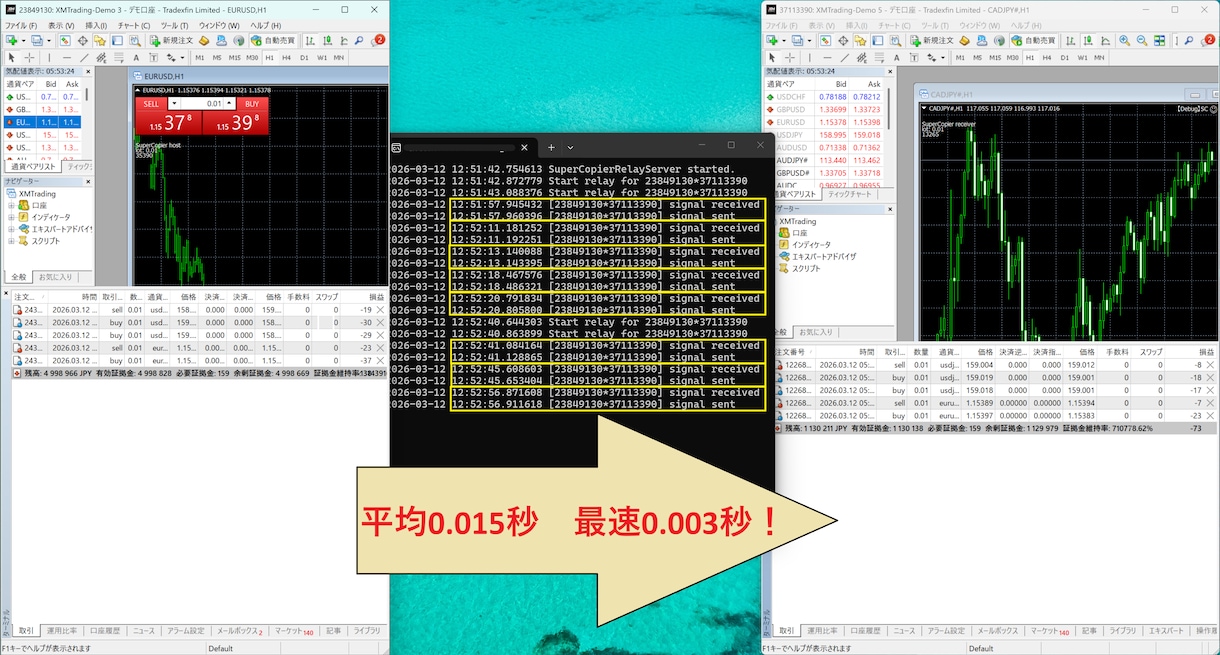
Task: Open the strategy tester magnifier icon in left terminal
Action: pyautogui.click(x=135, y=41)
